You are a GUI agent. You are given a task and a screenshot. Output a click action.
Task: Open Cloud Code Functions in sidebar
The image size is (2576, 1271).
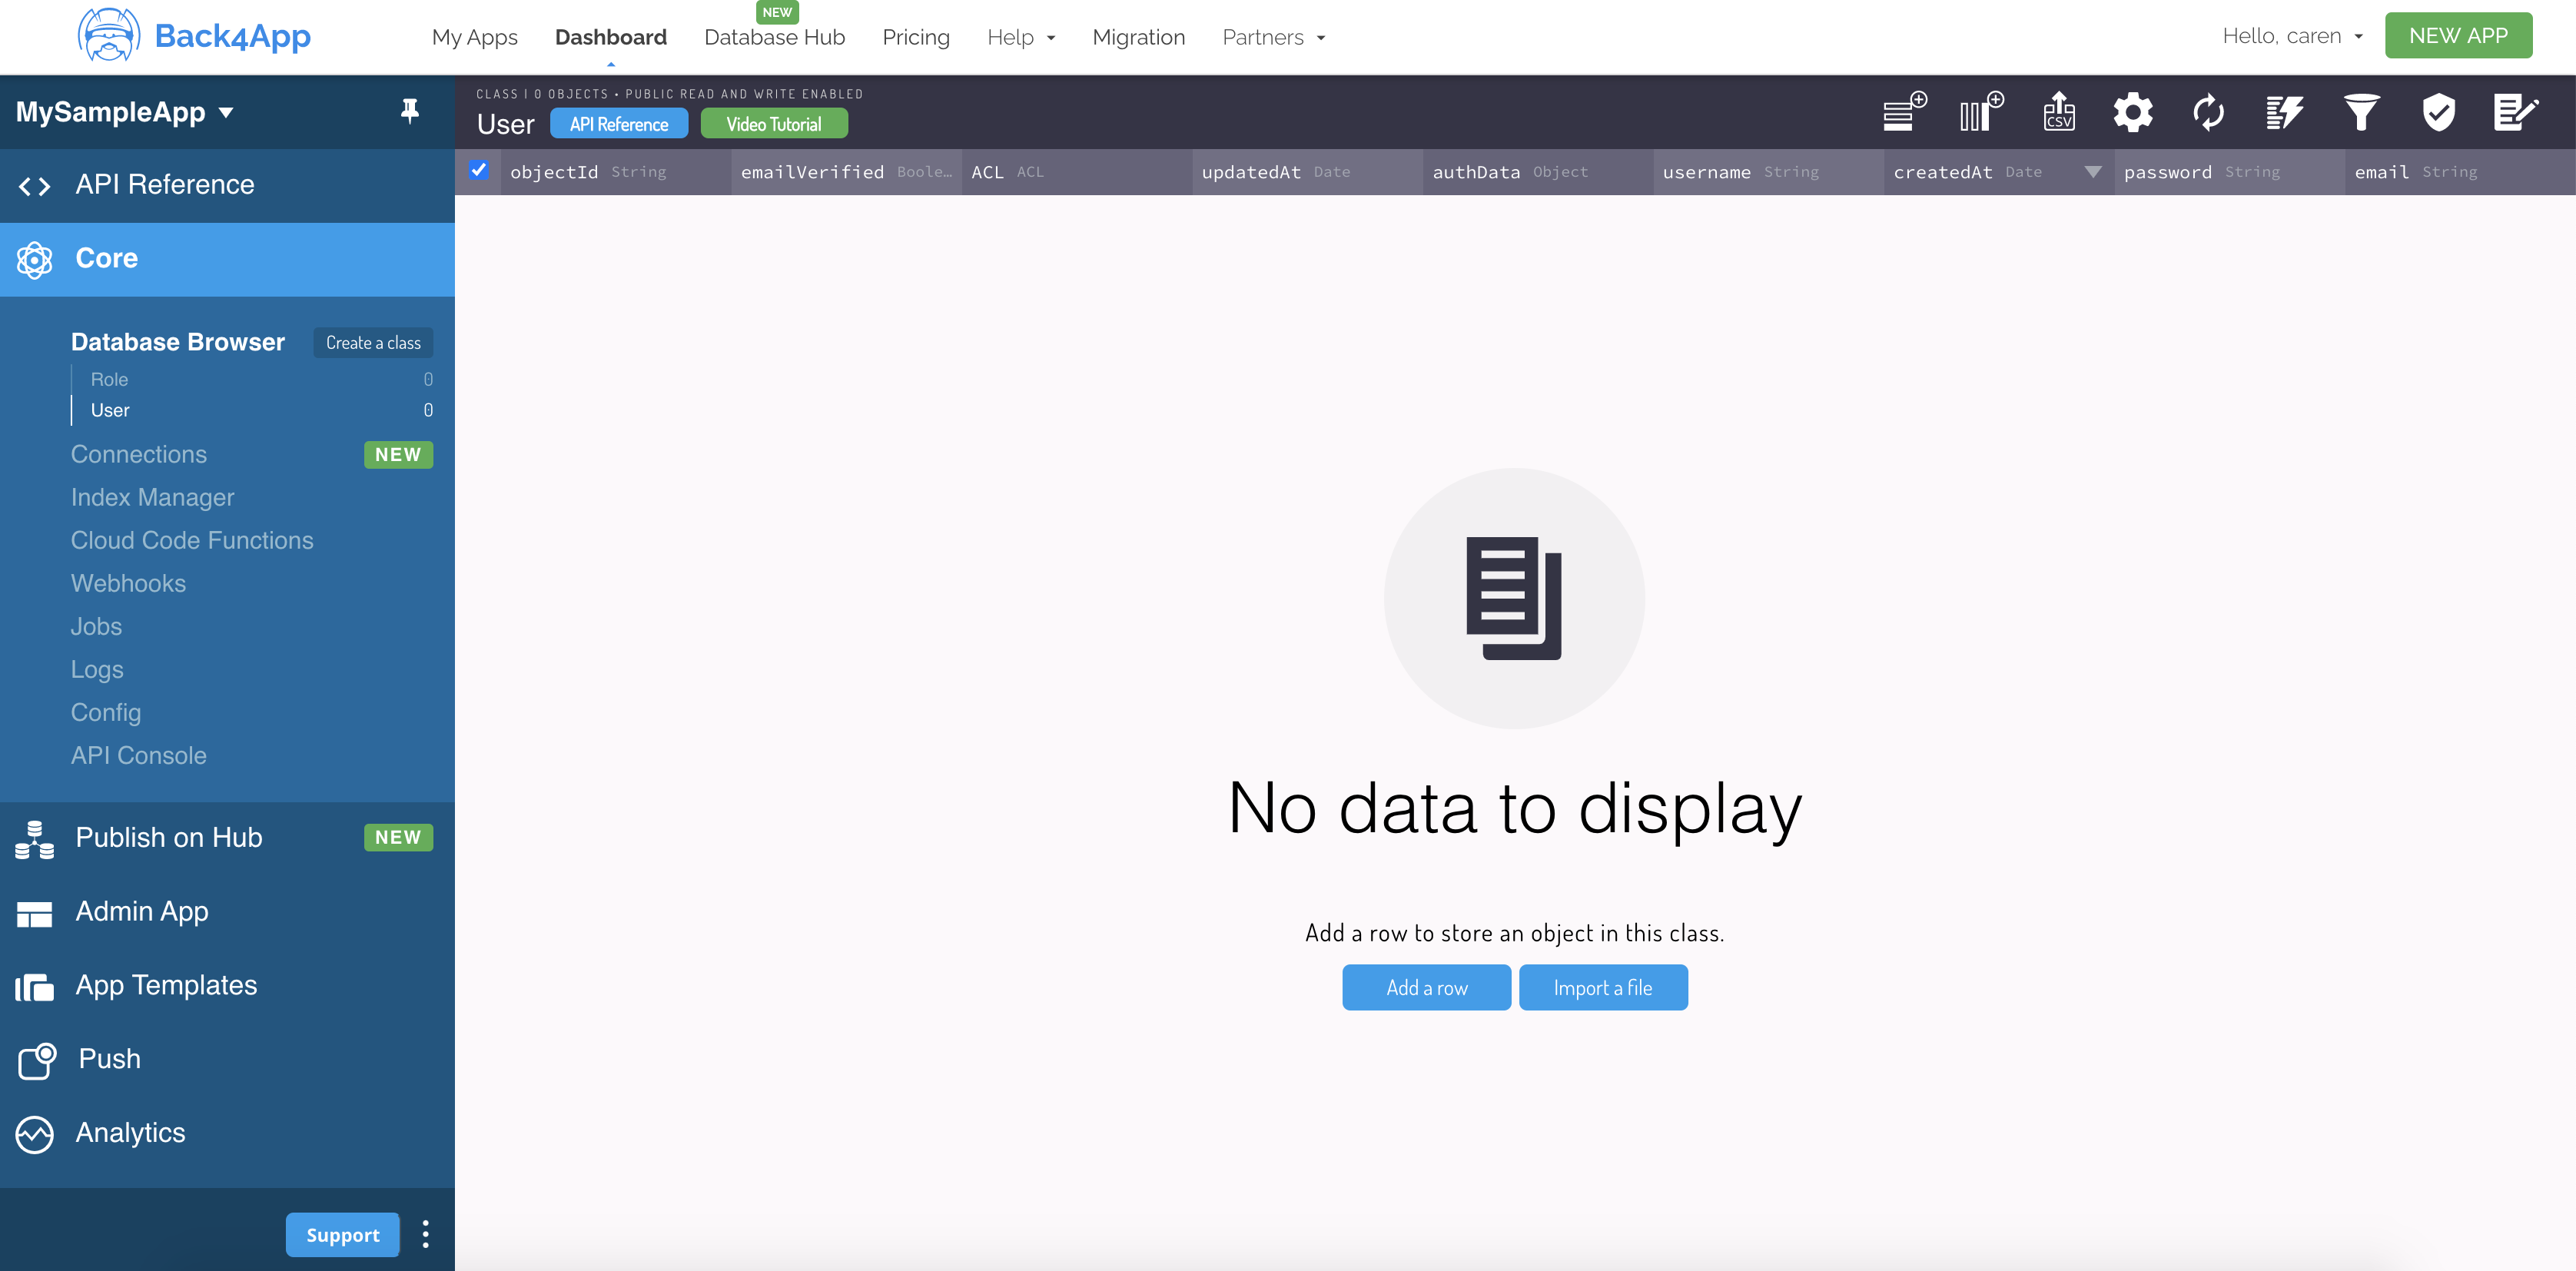[192, 540]
